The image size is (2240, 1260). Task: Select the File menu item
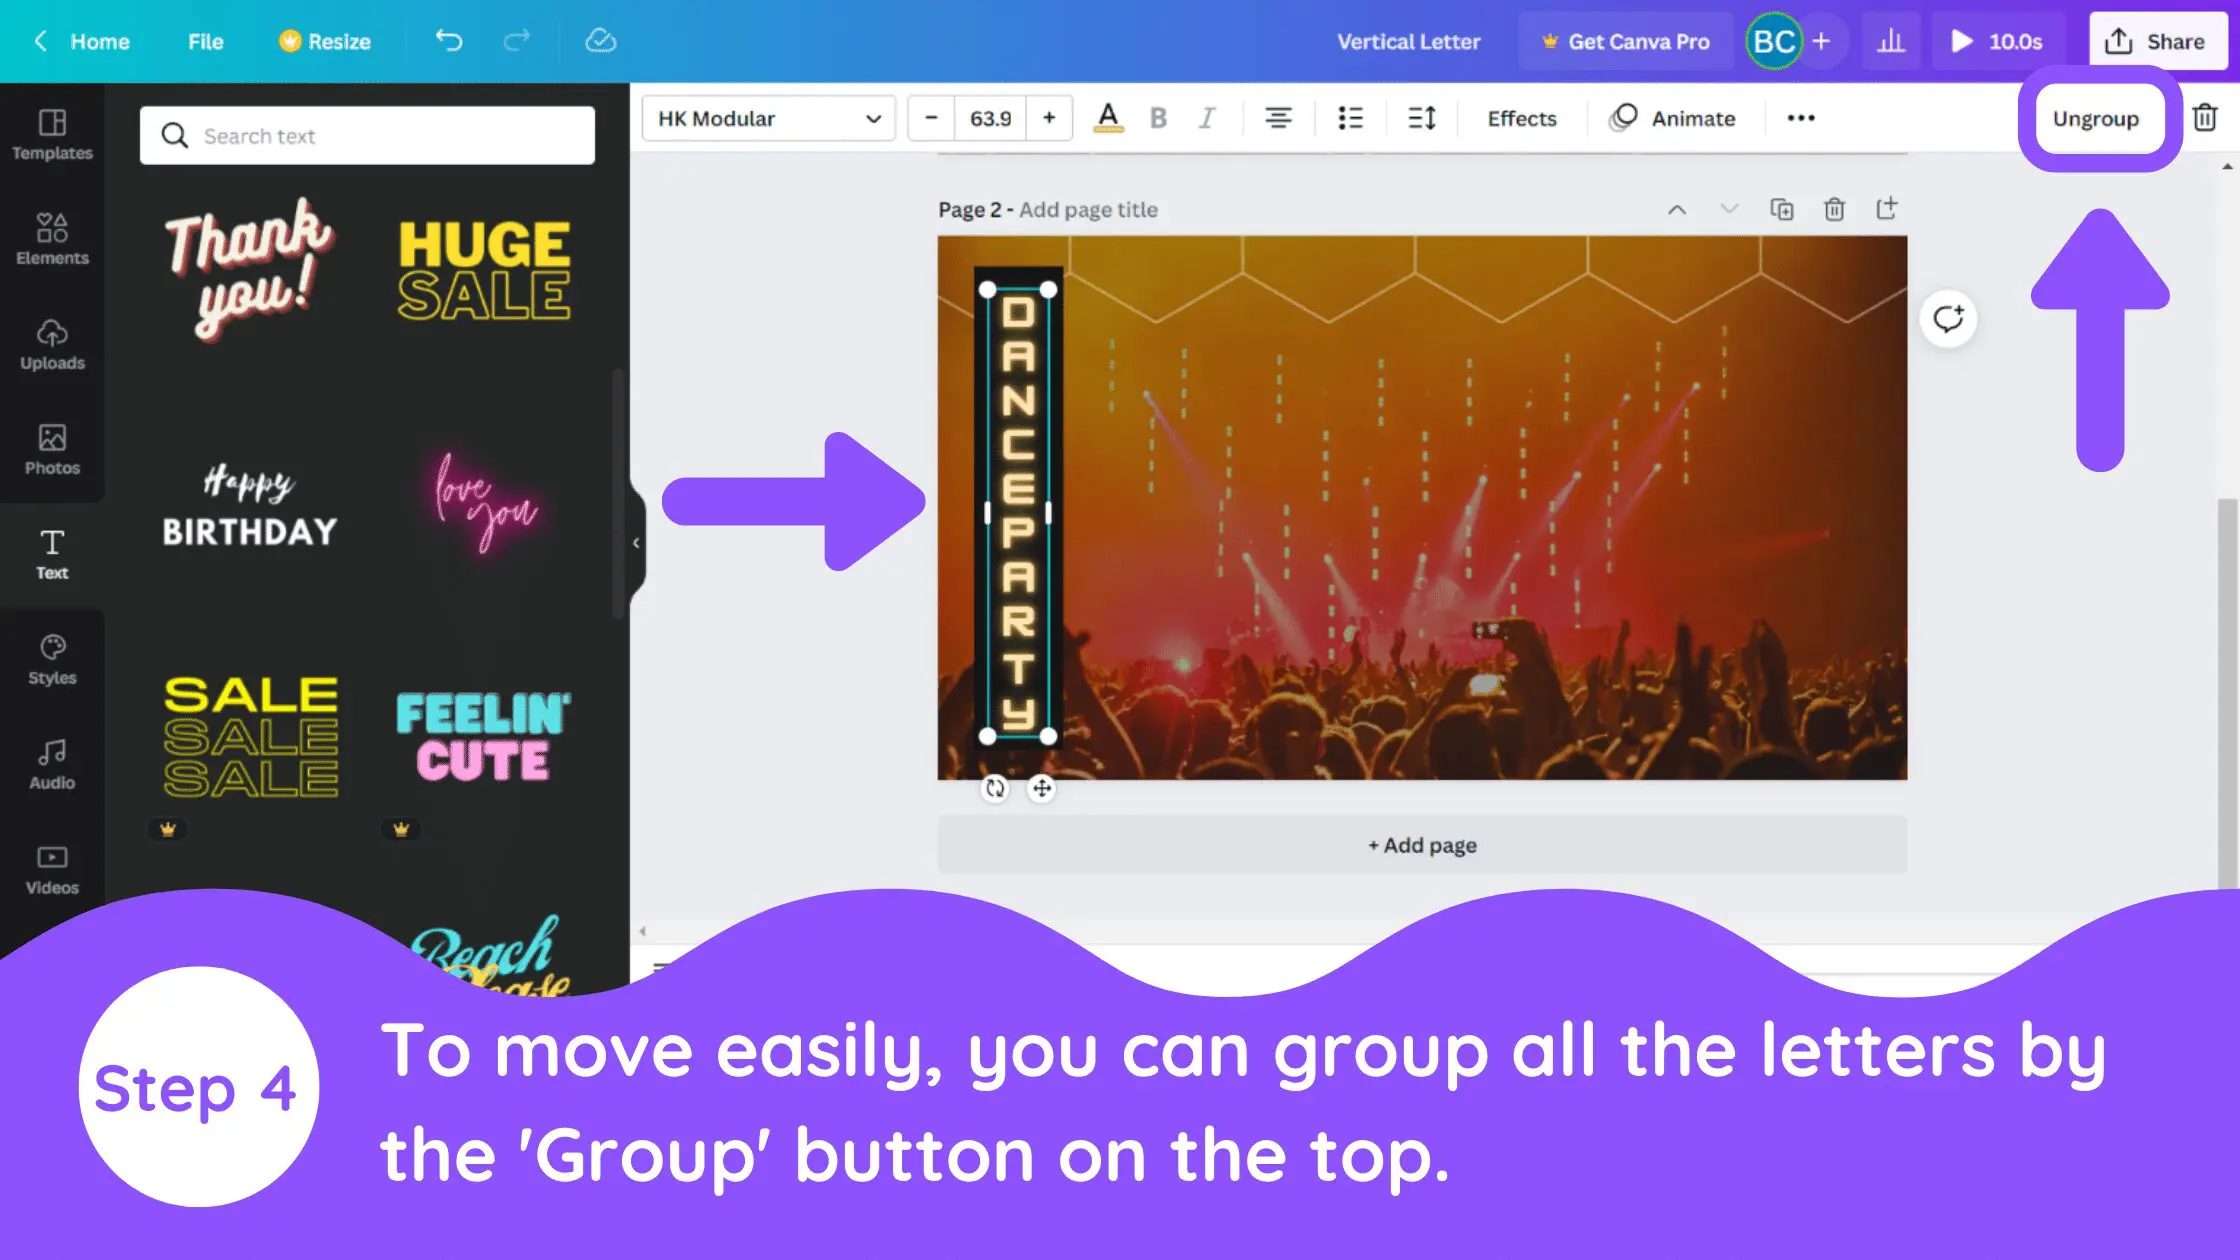coord(206,42)
